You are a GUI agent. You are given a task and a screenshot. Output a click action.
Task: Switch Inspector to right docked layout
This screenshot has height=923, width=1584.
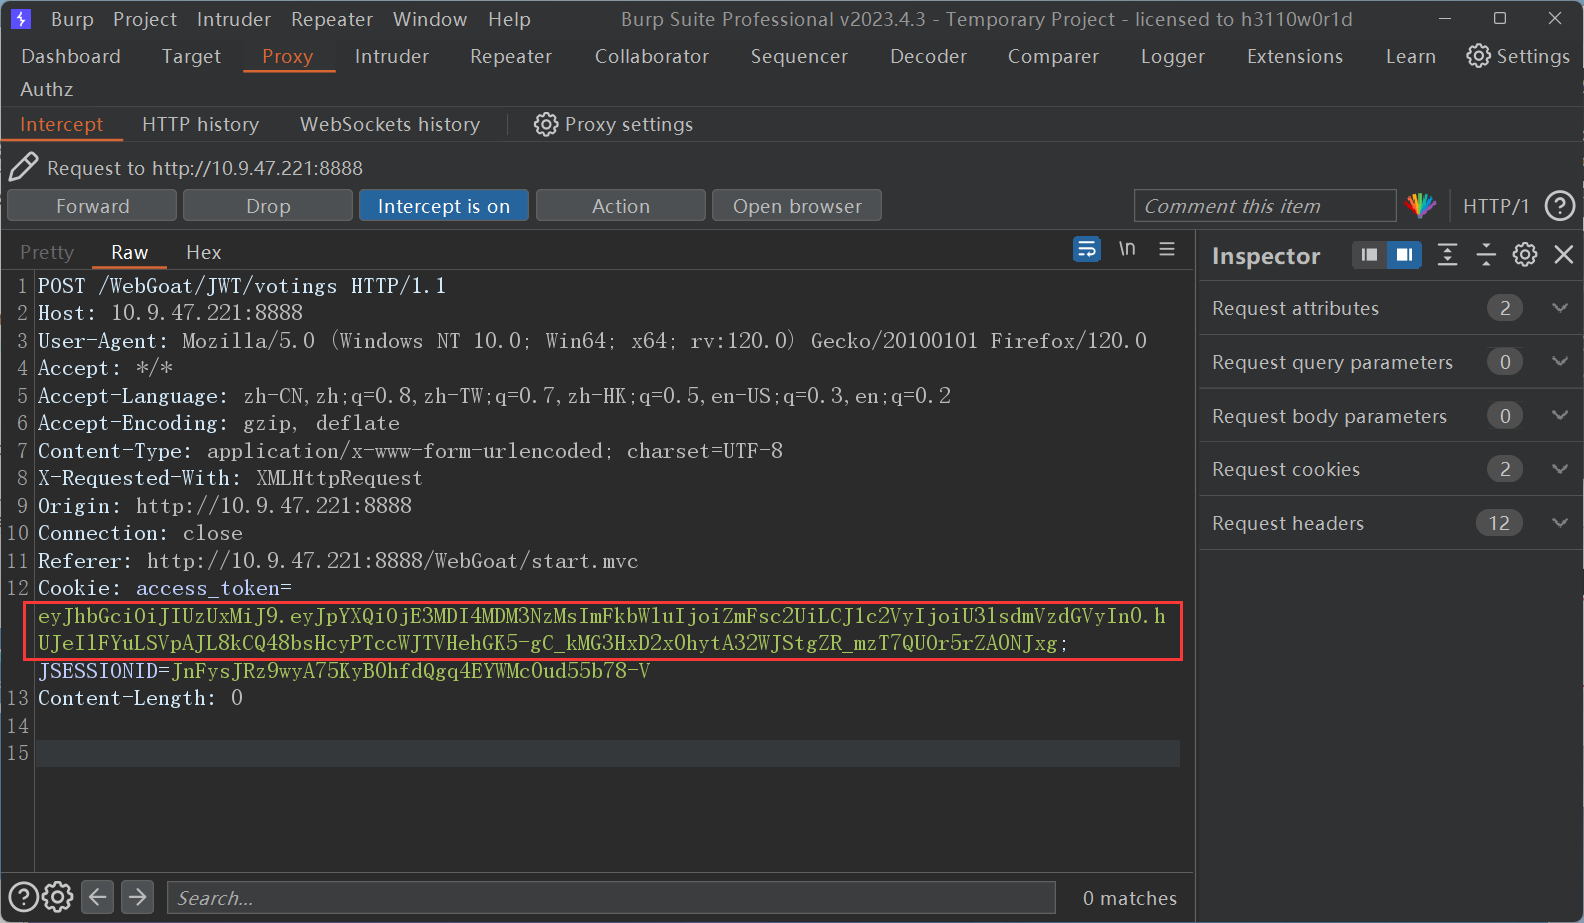[x=1404, y=255]
